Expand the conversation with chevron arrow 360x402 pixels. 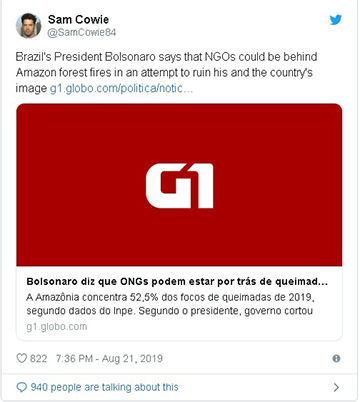pyautogui.click(x=336, y=387)
